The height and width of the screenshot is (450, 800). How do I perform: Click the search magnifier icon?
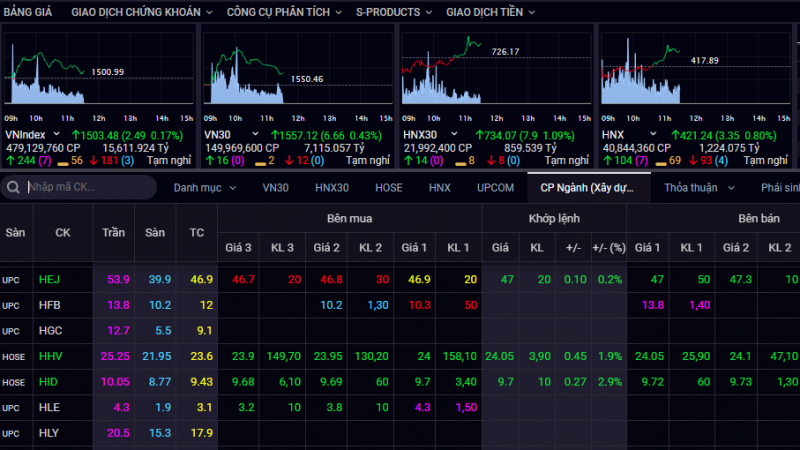pos(13,187)
